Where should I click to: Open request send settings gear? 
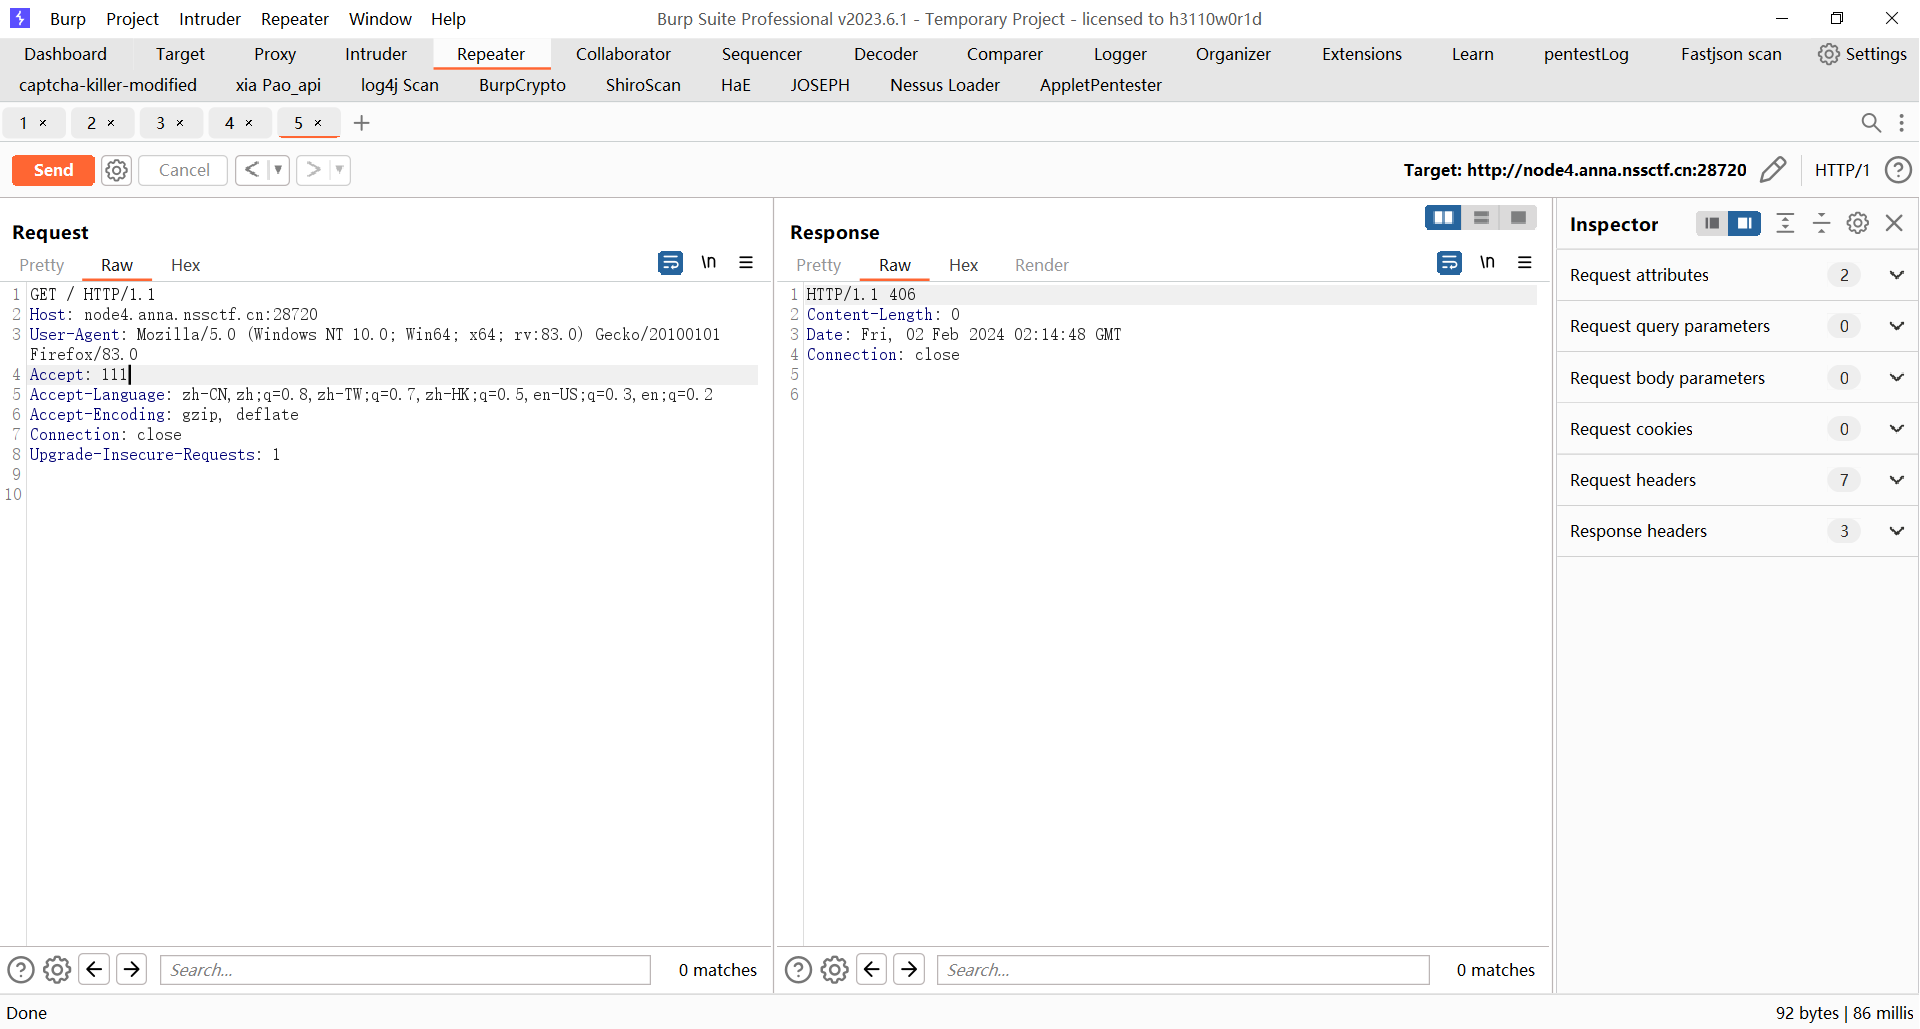(117, 170)
